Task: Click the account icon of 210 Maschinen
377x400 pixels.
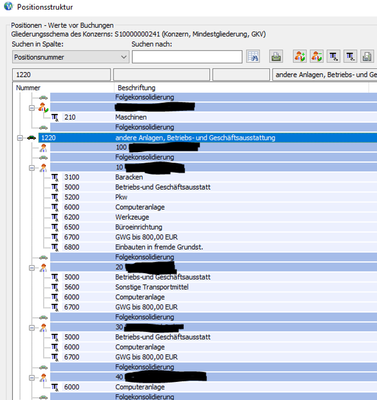Action: click(55, 117)
